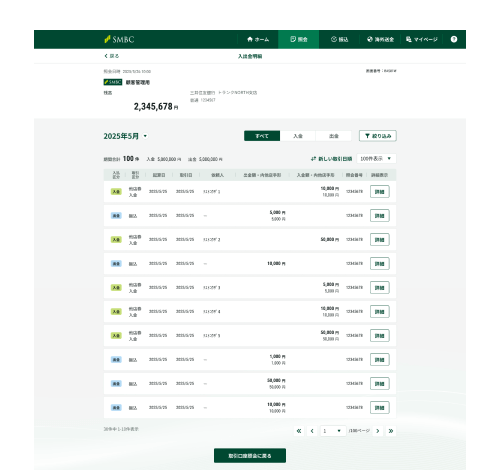Screen dimensions: 500x470
Task: Open the page number dropdown
Action: [332, 431]
